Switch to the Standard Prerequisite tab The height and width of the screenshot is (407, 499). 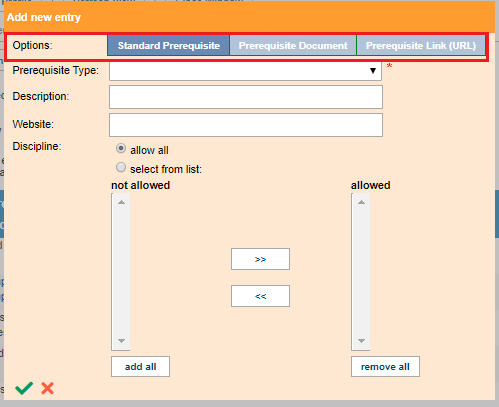point(169,45)
